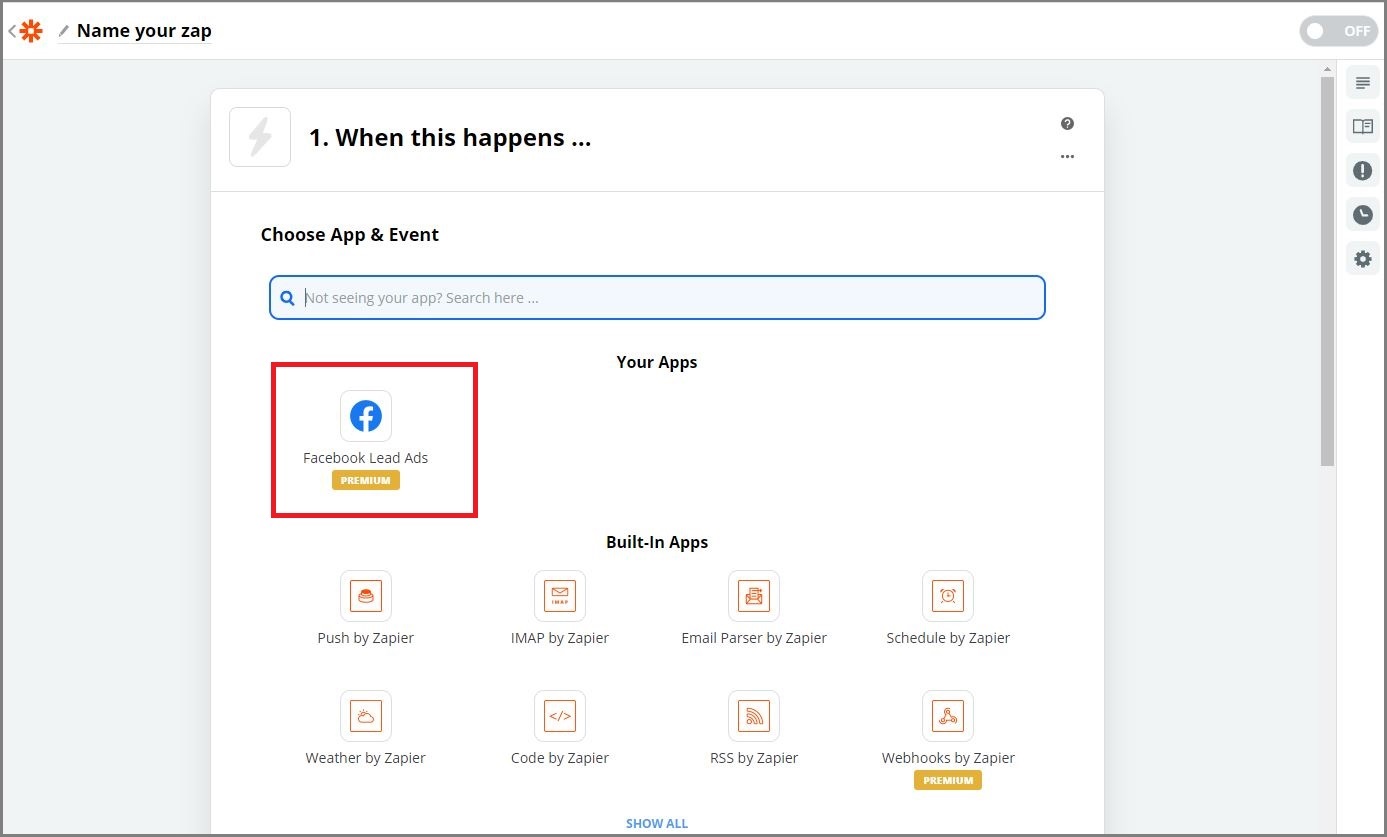The width and height of the screenshot is (1387, 837).
Task: Click the Zapier logo home icon
Action: (32, 31)
